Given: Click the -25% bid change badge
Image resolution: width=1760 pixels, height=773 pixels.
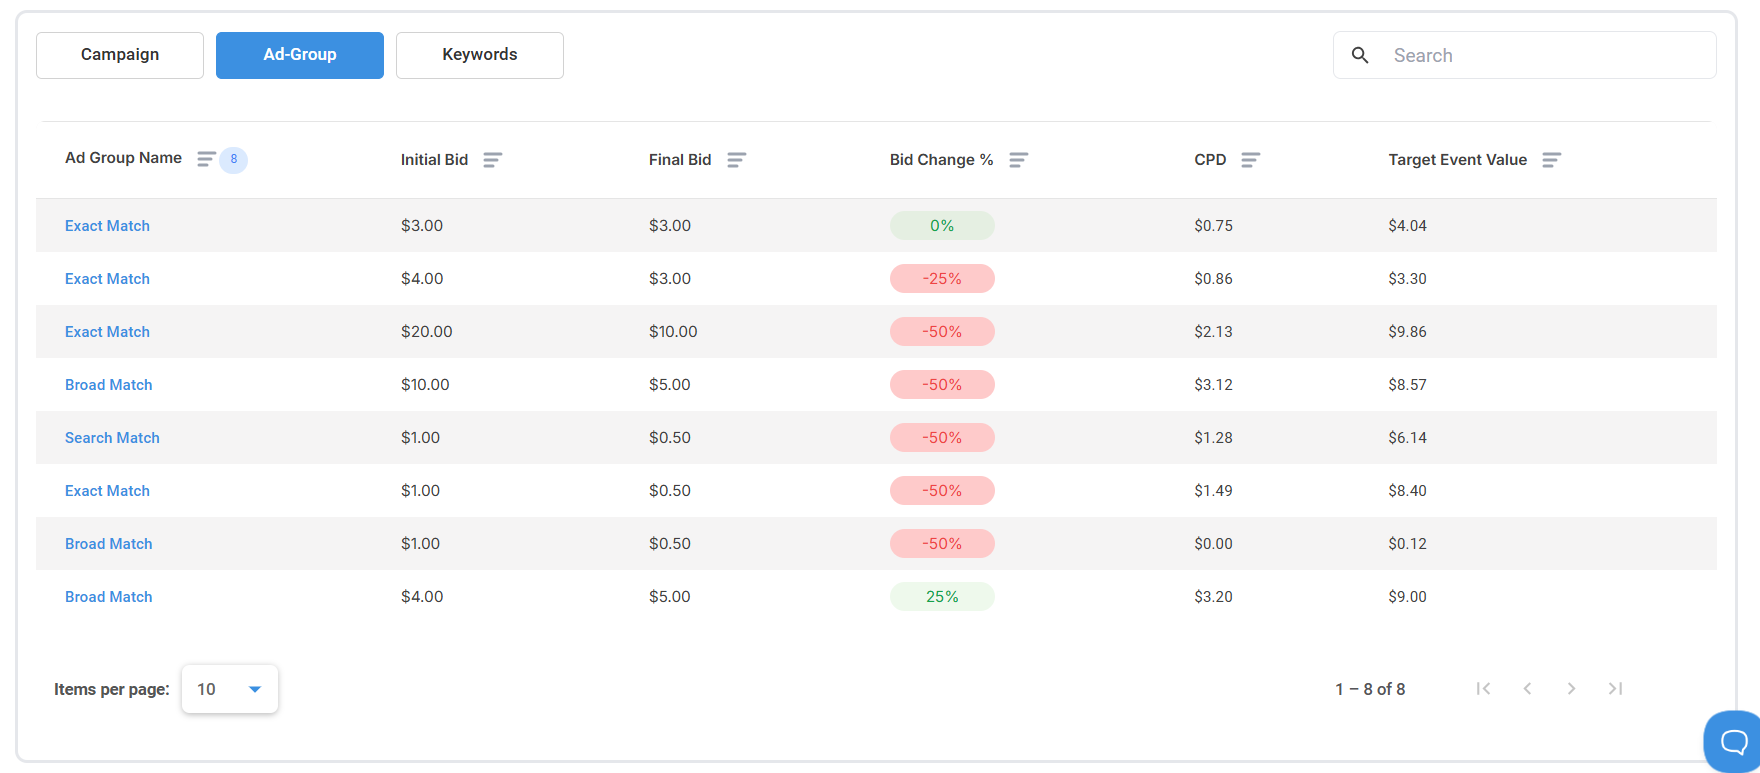Looking at the screenshot, I should point(942,279).
